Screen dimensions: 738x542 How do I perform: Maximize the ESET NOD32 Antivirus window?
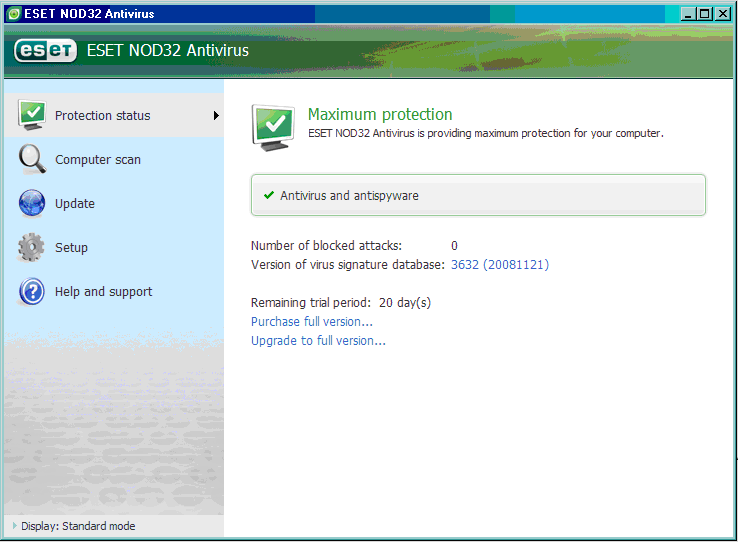pyautogui.click(x=705, y=14)
